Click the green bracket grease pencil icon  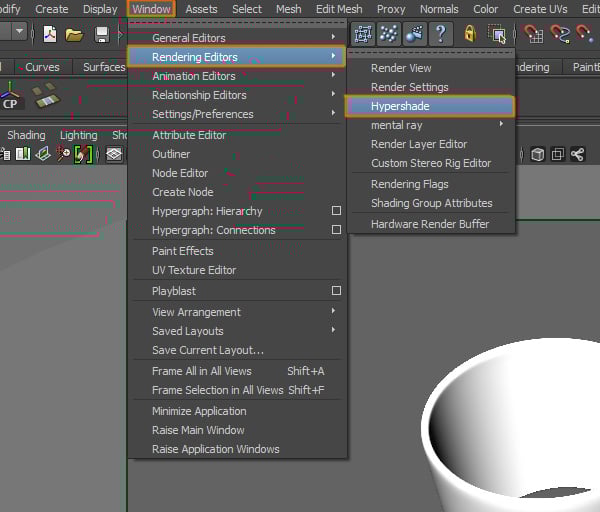click(x=83, y=154)
